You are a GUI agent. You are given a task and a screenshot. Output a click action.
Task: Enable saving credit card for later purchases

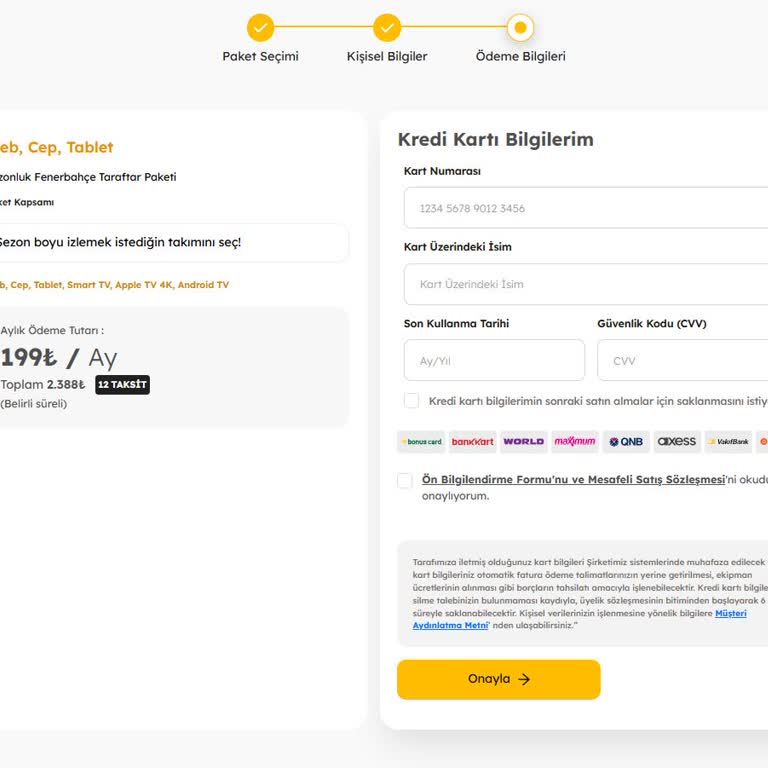(412, 401)
